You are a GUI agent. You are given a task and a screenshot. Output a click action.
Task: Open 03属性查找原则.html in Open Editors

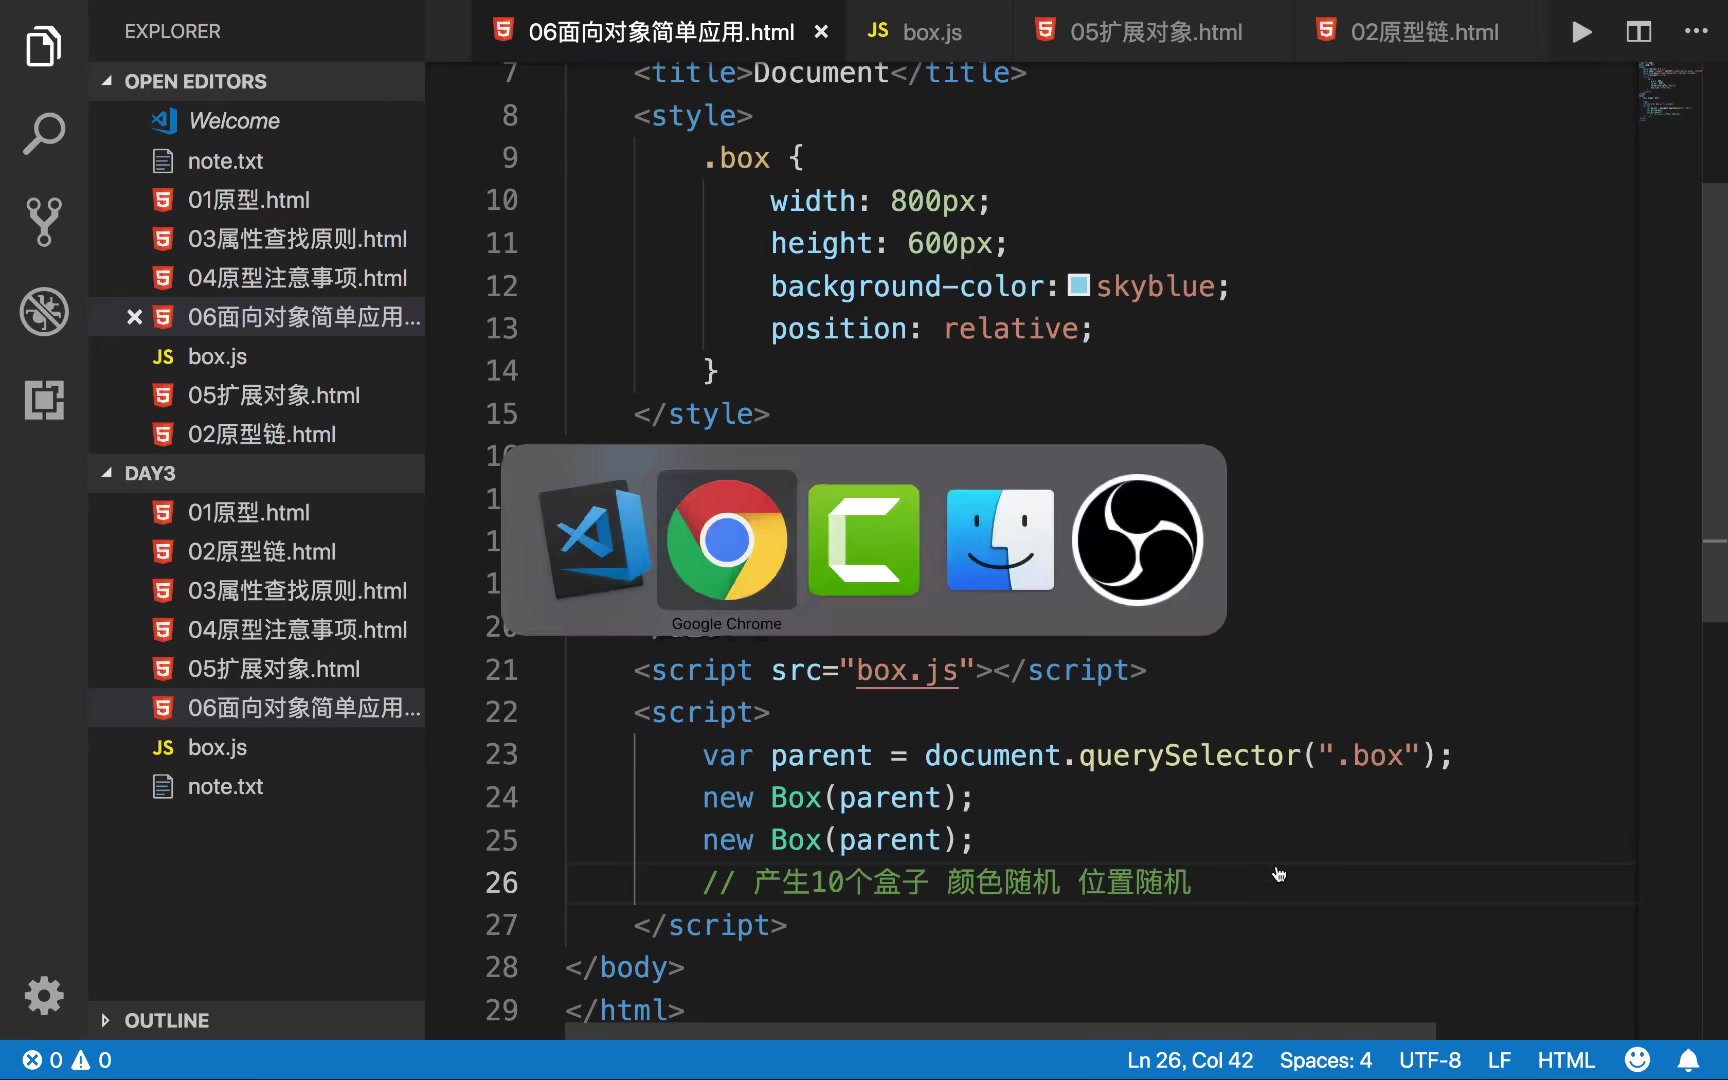(256, 239)
